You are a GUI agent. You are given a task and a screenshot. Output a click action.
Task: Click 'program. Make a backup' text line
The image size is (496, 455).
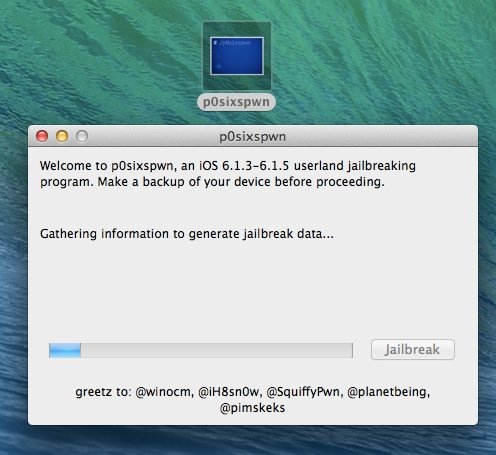(x=212, y=182)
